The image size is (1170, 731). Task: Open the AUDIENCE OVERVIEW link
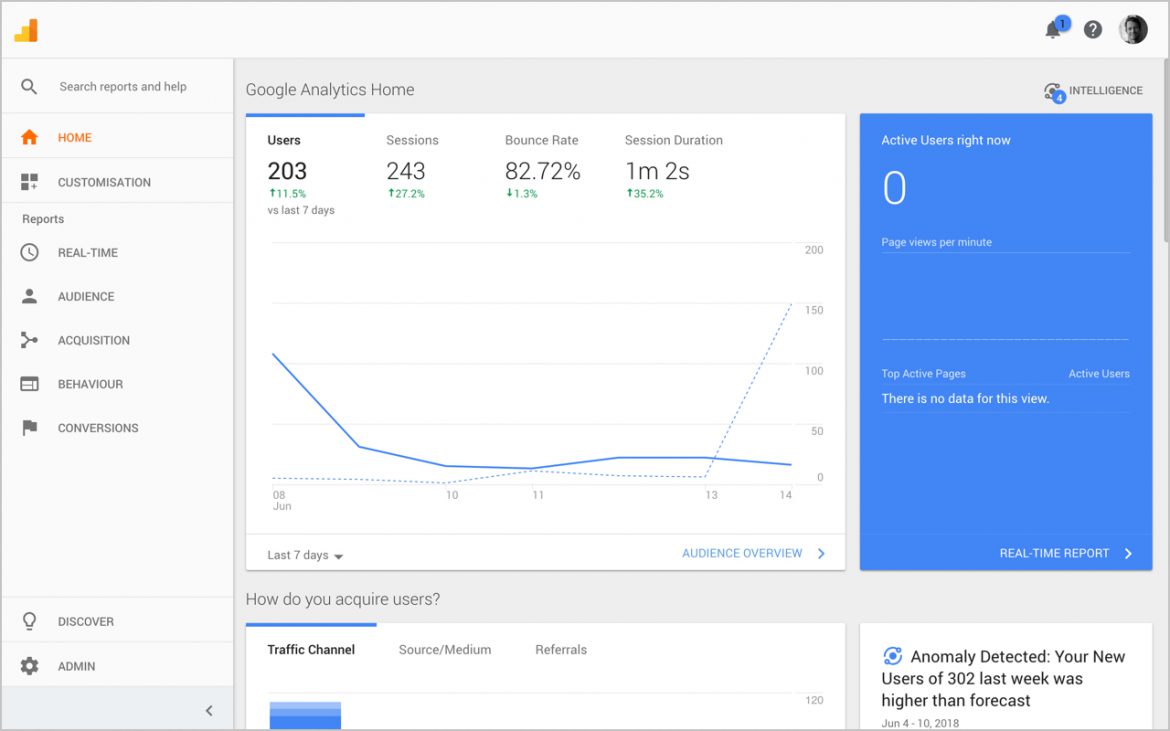coord(742,553)
